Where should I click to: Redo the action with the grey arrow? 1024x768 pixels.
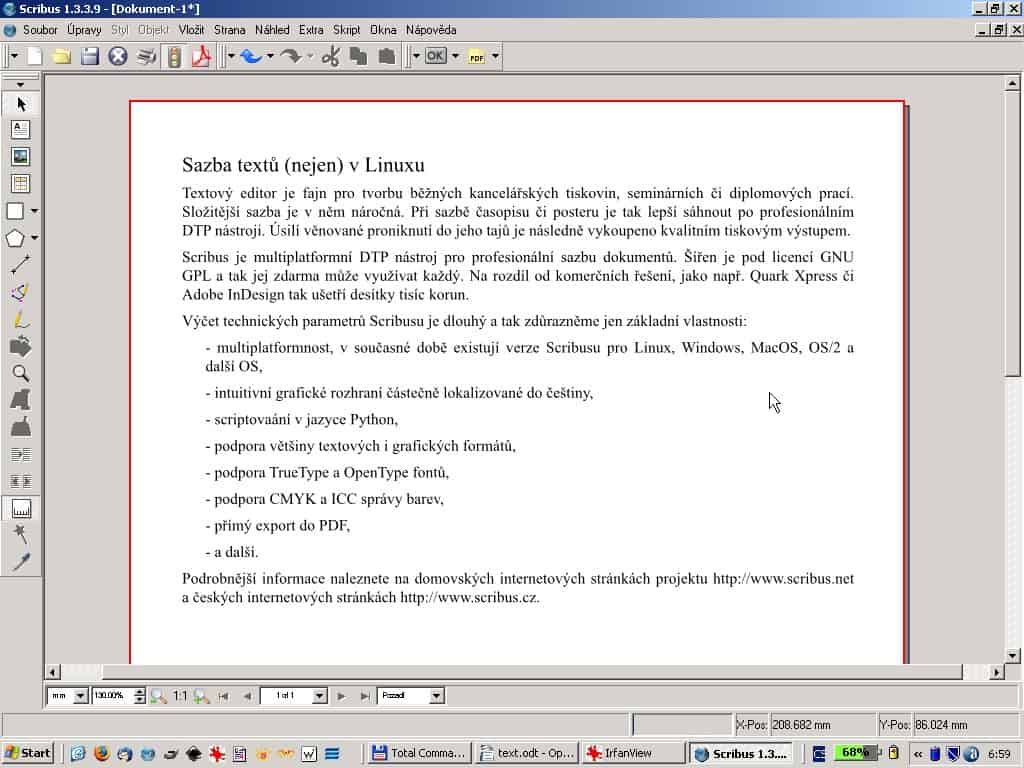click(290, 57)
